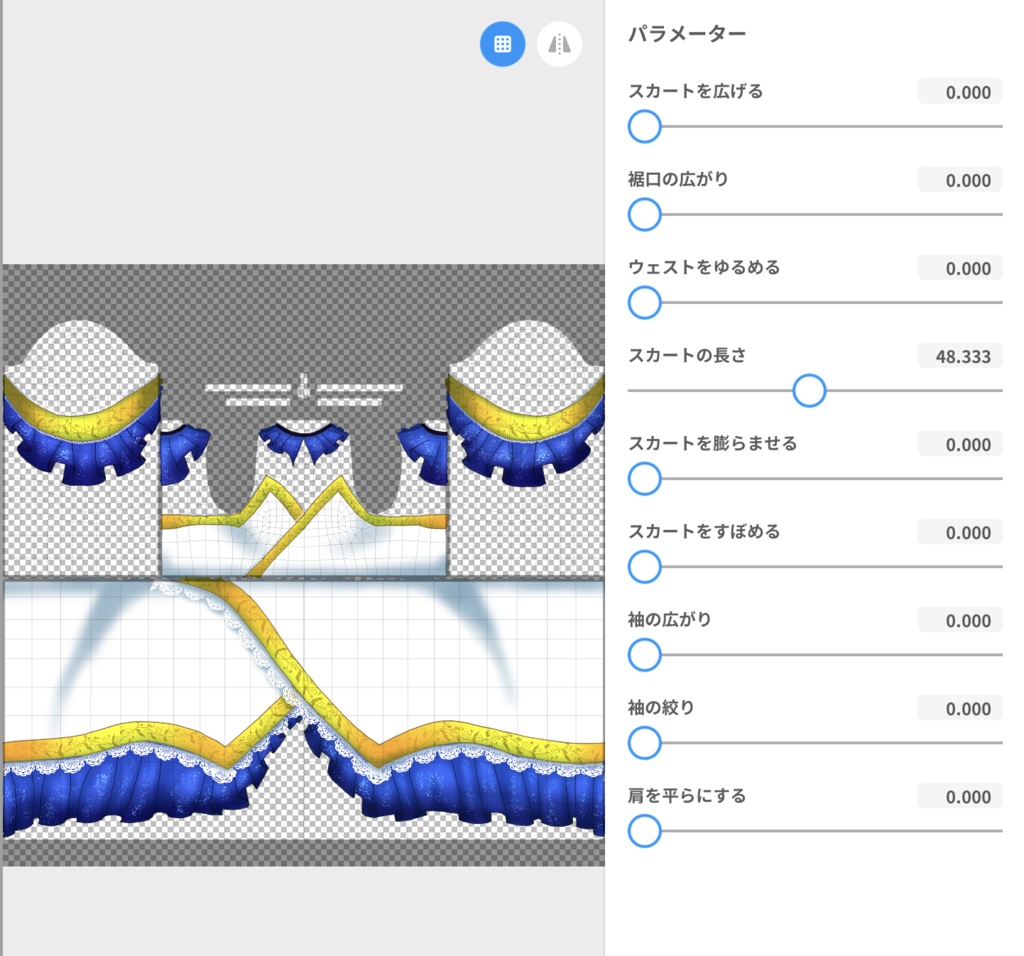Click the 裾口の広がり slider handle

[x=645, y=214]
